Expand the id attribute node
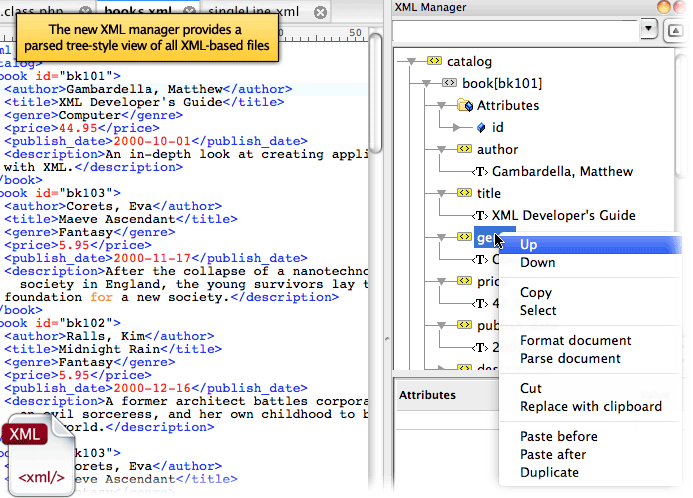Image resolution: width=693 pixels, height=498 pixels. point(457,128)
